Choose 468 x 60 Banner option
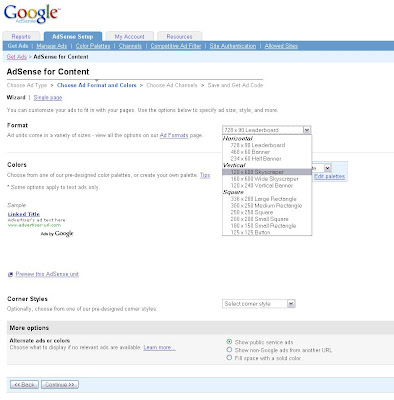 tap(250, 152)
